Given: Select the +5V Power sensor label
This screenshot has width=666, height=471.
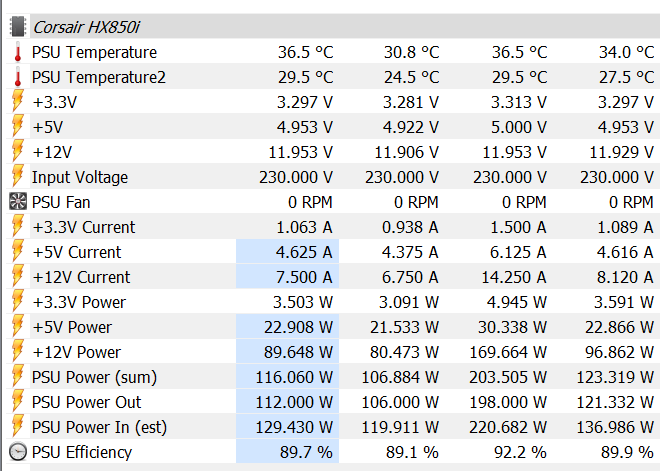Looking at the screenshot, I should 72,327.
